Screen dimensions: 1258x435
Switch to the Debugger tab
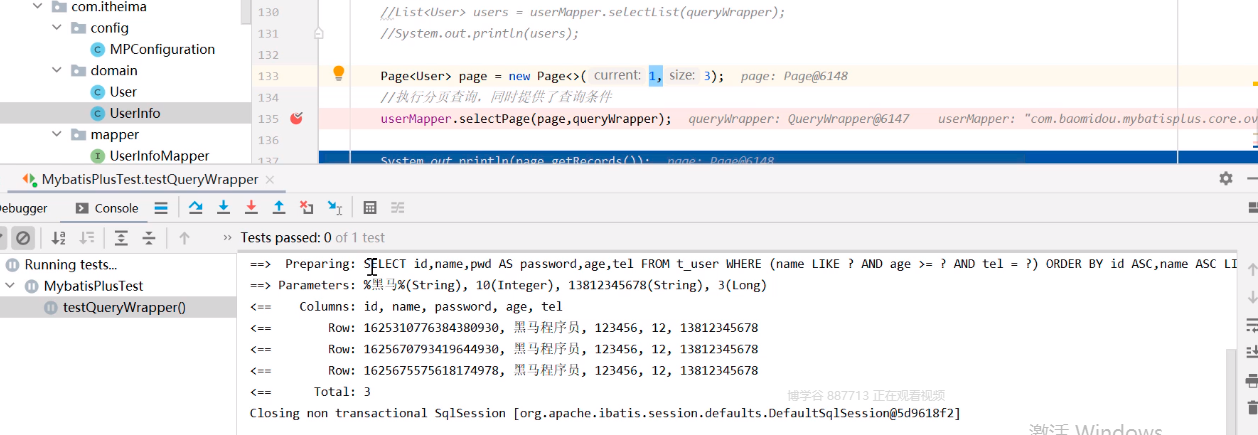point(22,208)
